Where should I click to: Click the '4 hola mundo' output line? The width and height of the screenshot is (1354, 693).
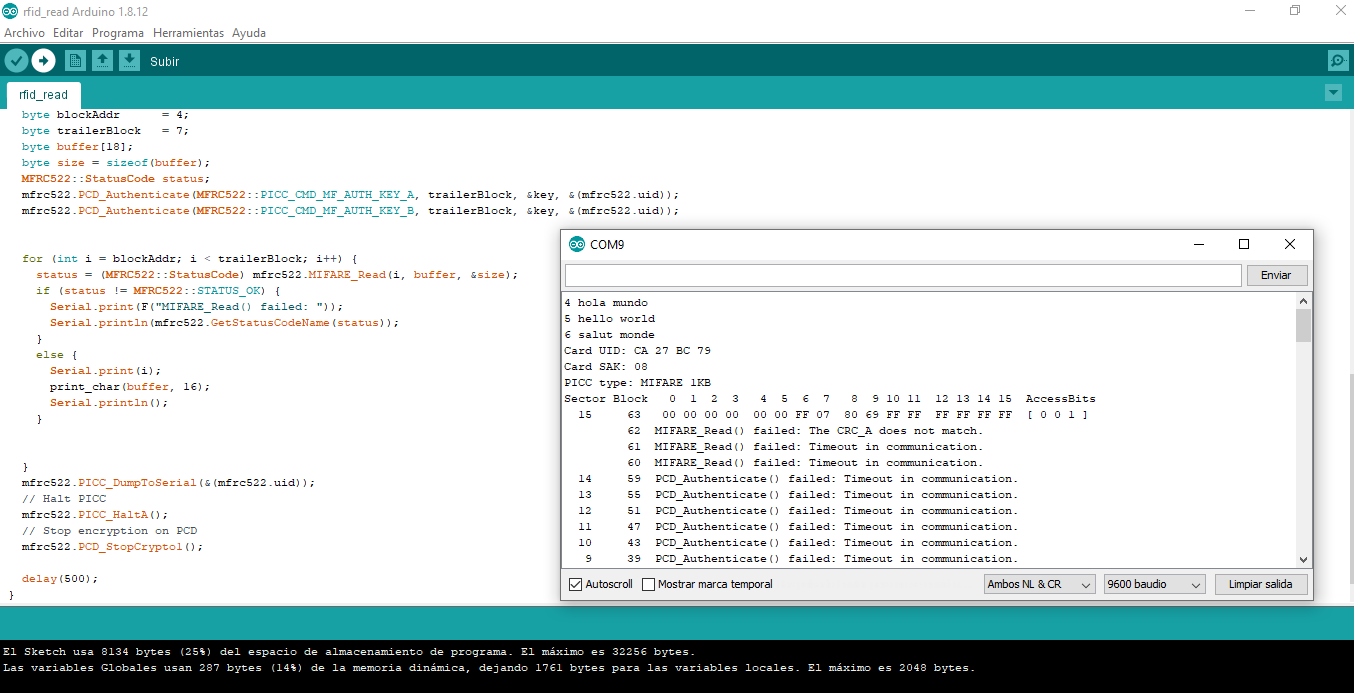click(606, 303)
